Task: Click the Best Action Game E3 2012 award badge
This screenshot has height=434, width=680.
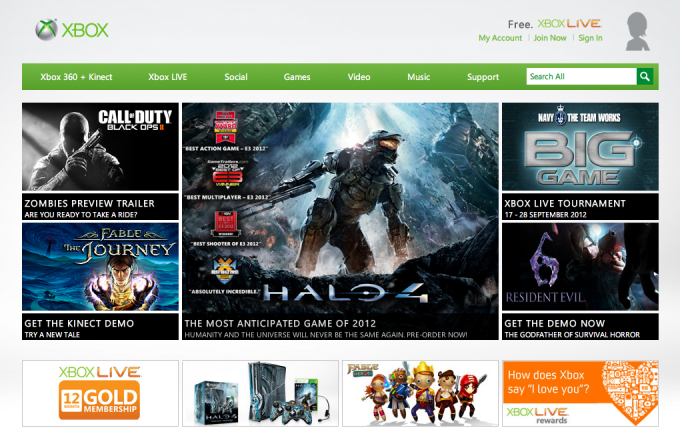Action: (x=226, y=127)
